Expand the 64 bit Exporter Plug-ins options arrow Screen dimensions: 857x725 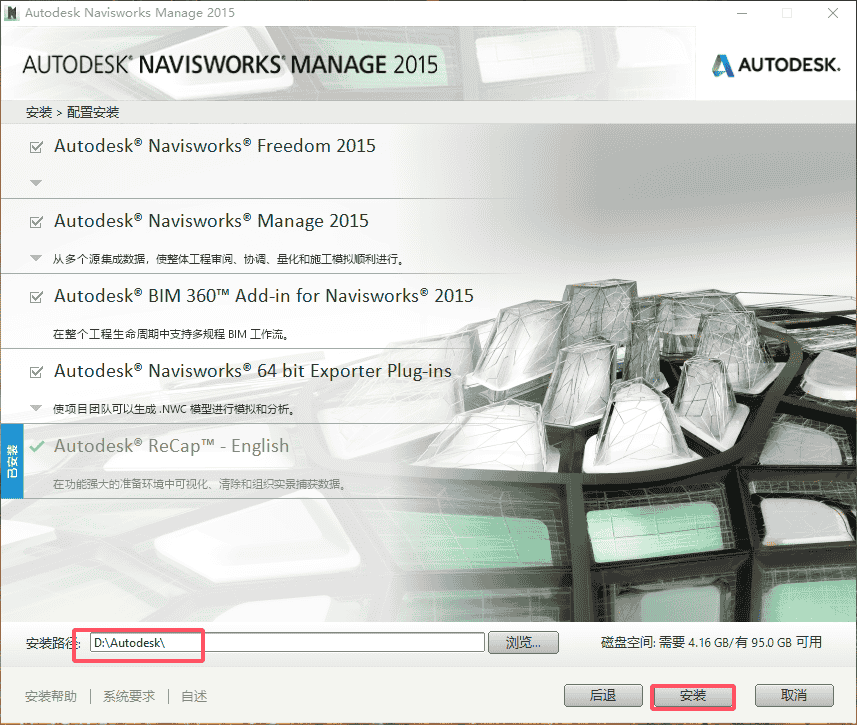(x=36, y=408)
